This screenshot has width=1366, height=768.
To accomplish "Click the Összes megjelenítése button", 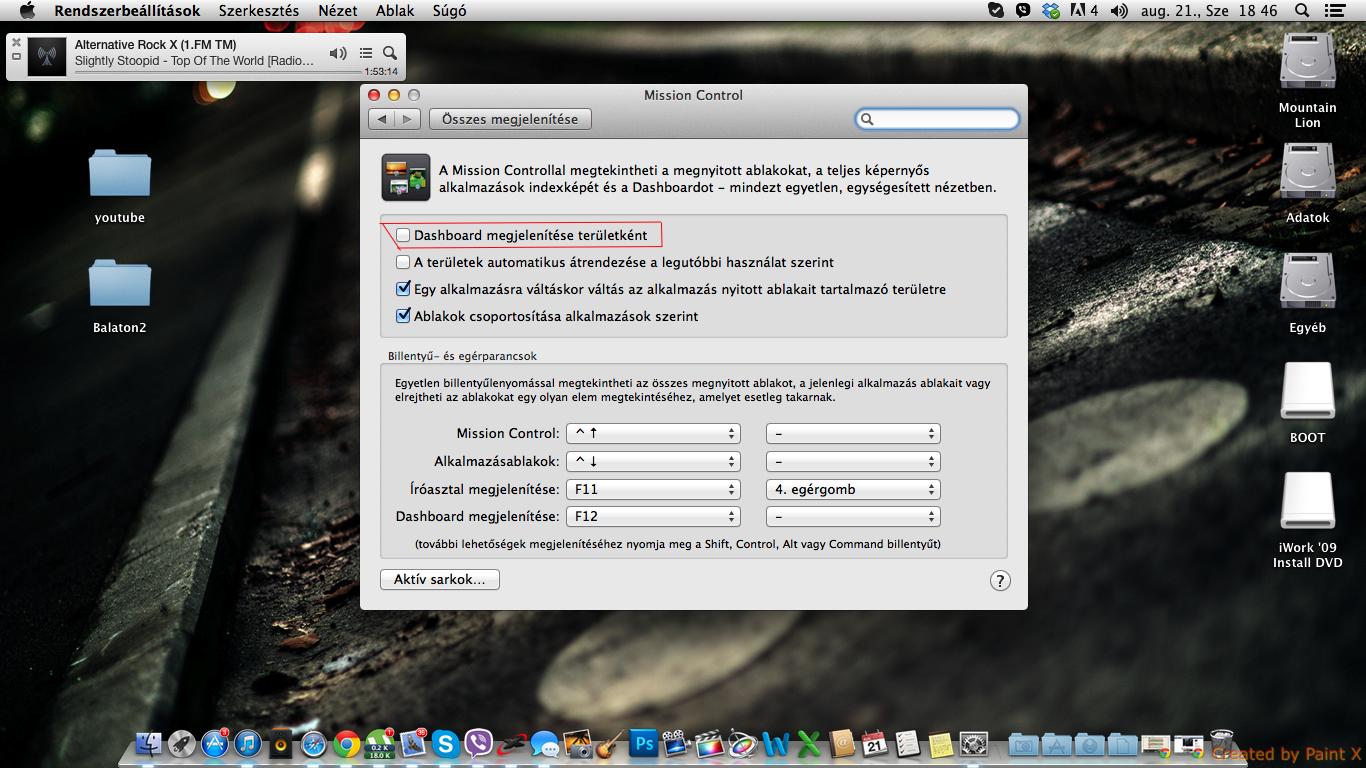I will [510, 119].
